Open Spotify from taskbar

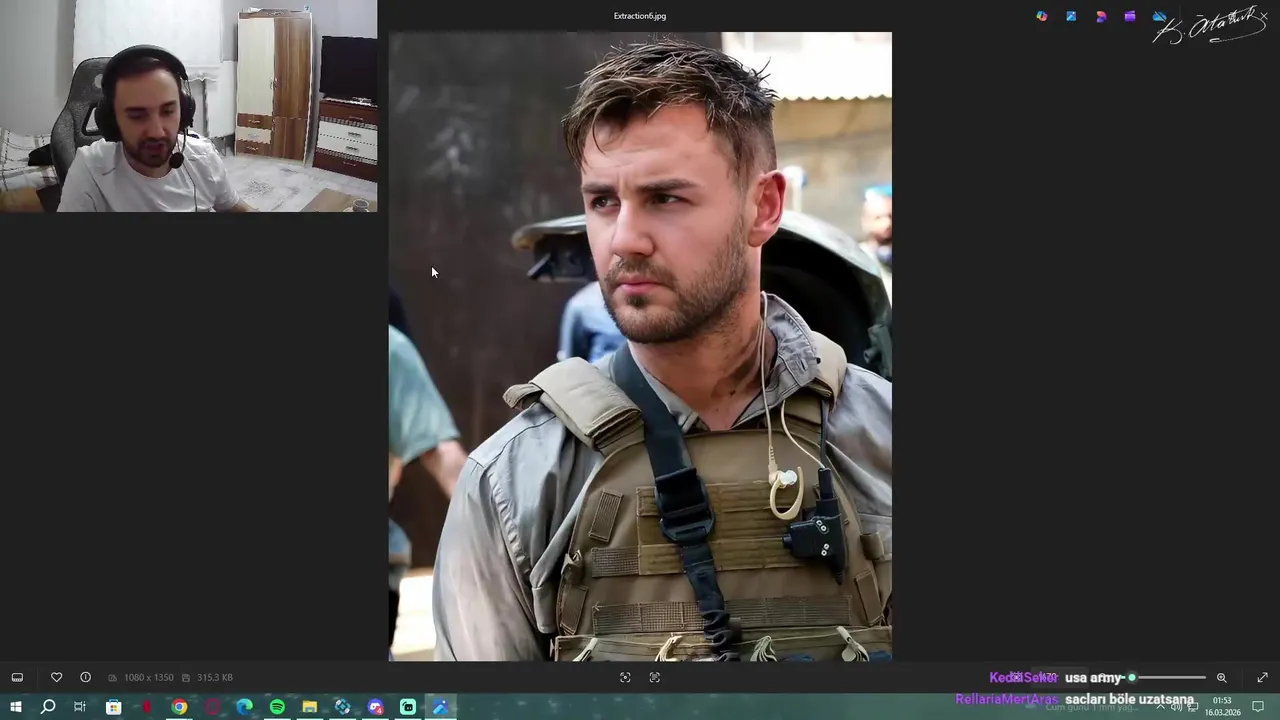277,707
